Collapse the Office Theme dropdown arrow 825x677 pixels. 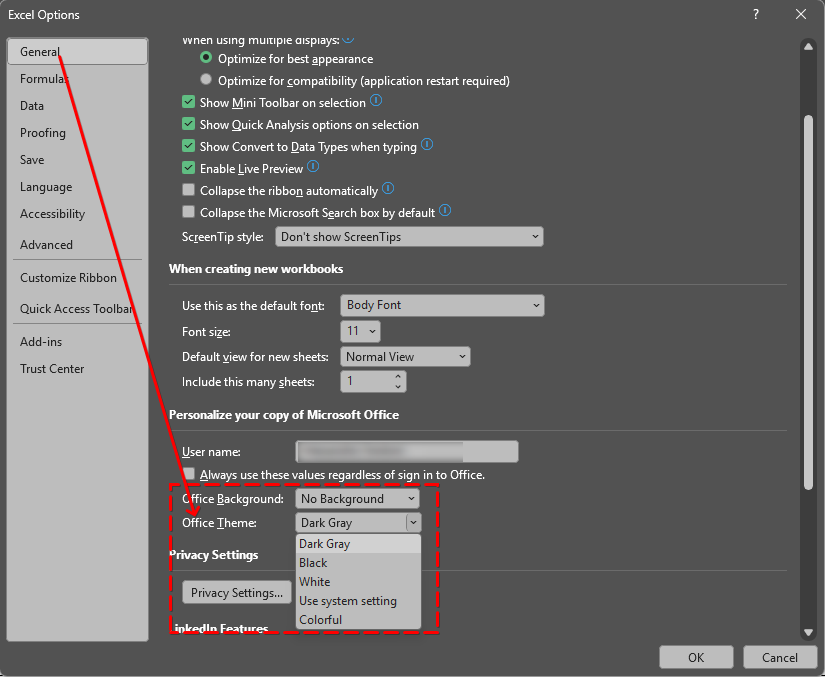[414, 522]
